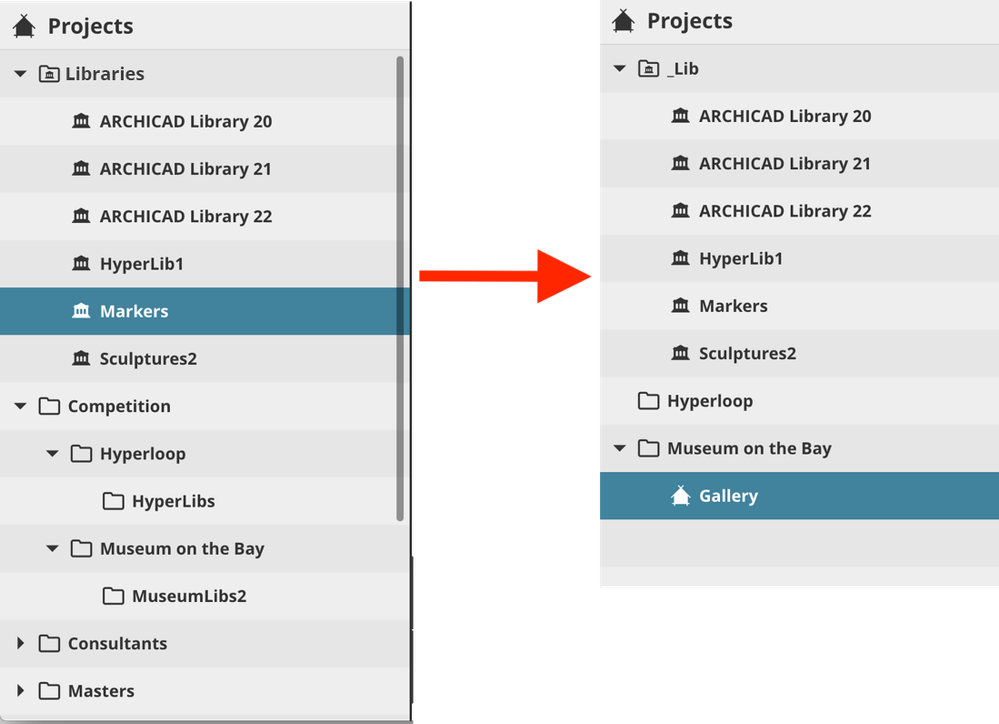Select the Hyperloop folder in right panel

click(709, 401)
